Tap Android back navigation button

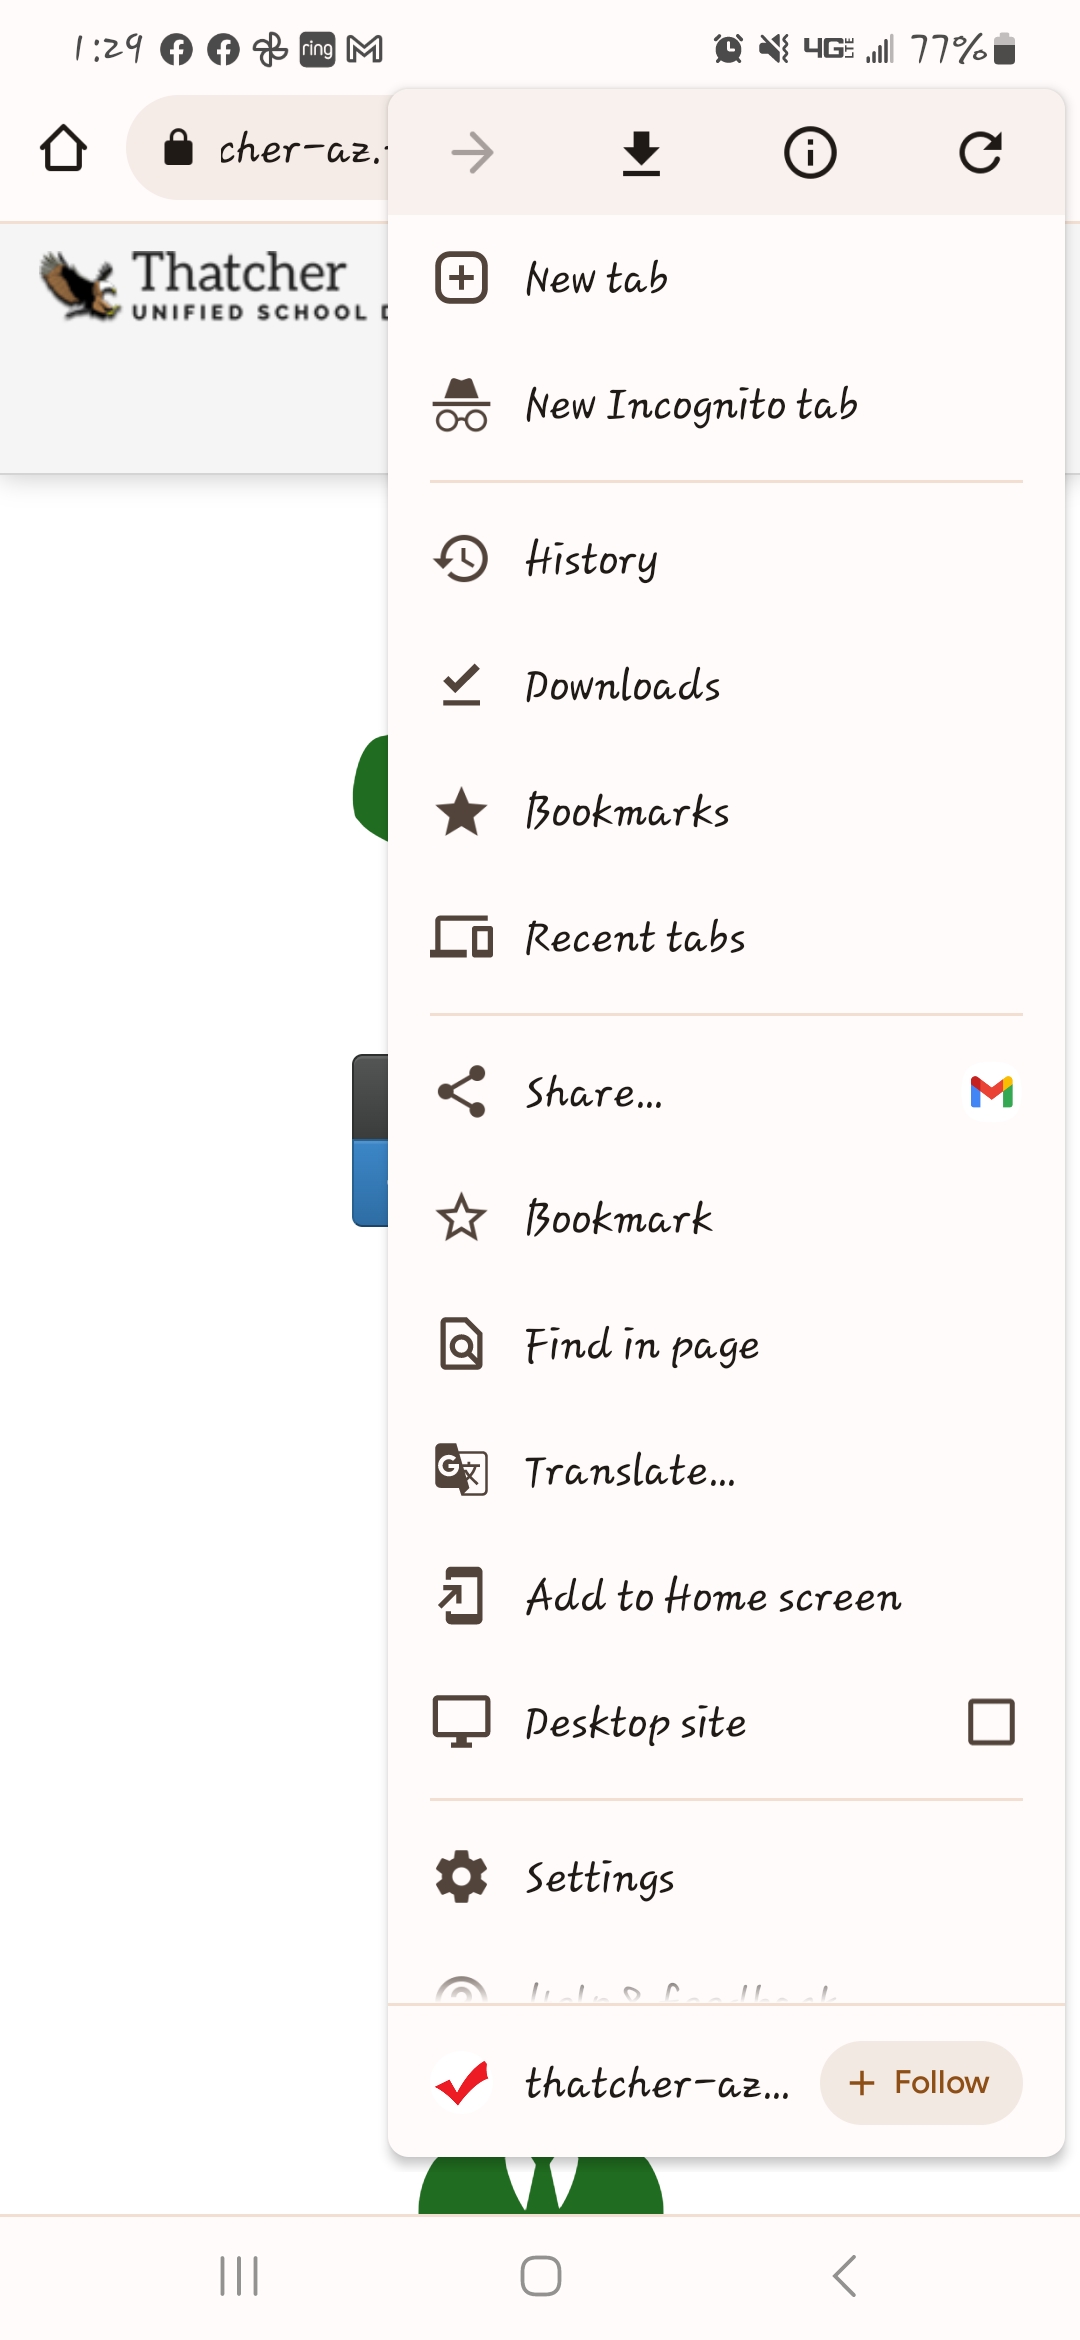pos(844,2276)
